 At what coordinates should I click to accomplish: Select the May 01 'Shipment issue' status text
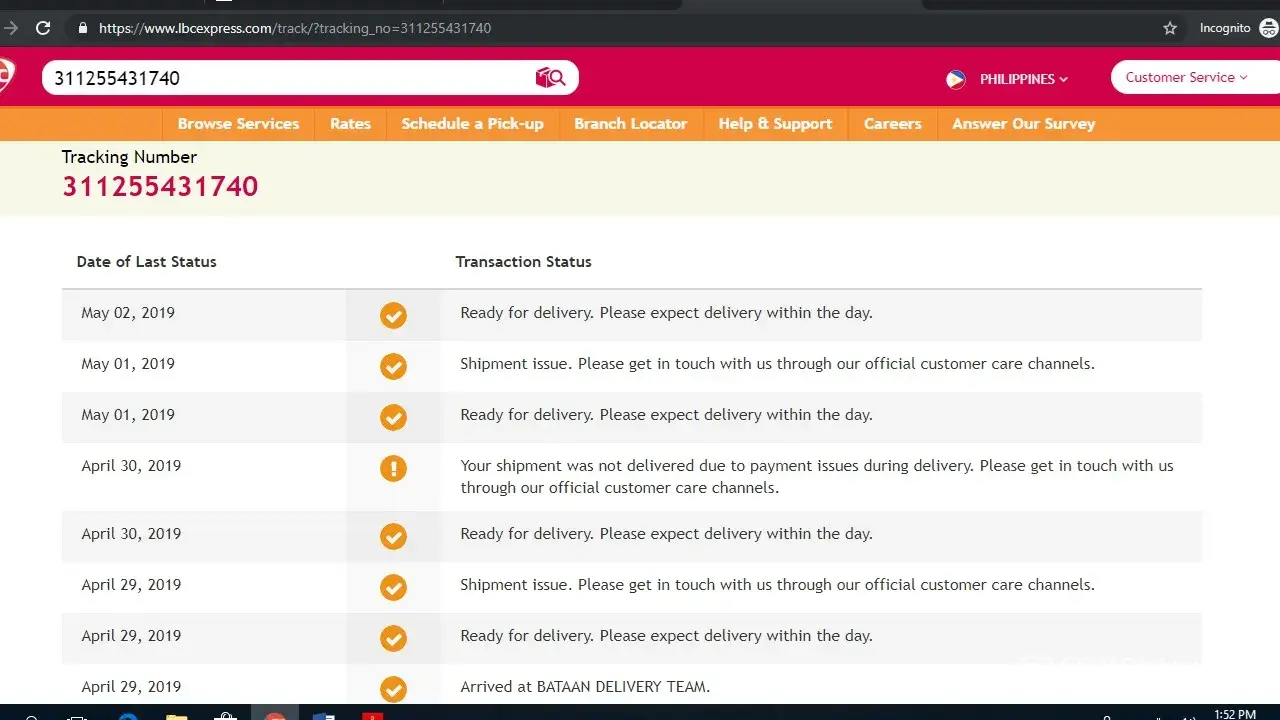[777, 364]
